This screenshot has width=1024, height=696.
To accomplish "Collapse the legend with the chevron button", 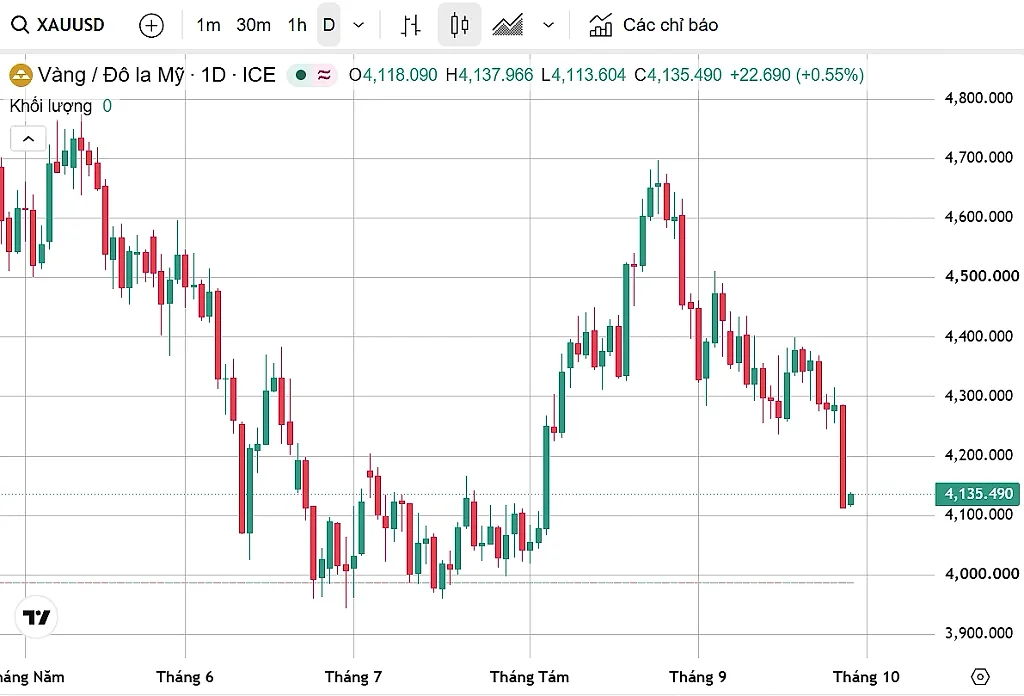I will click(28, 138).
